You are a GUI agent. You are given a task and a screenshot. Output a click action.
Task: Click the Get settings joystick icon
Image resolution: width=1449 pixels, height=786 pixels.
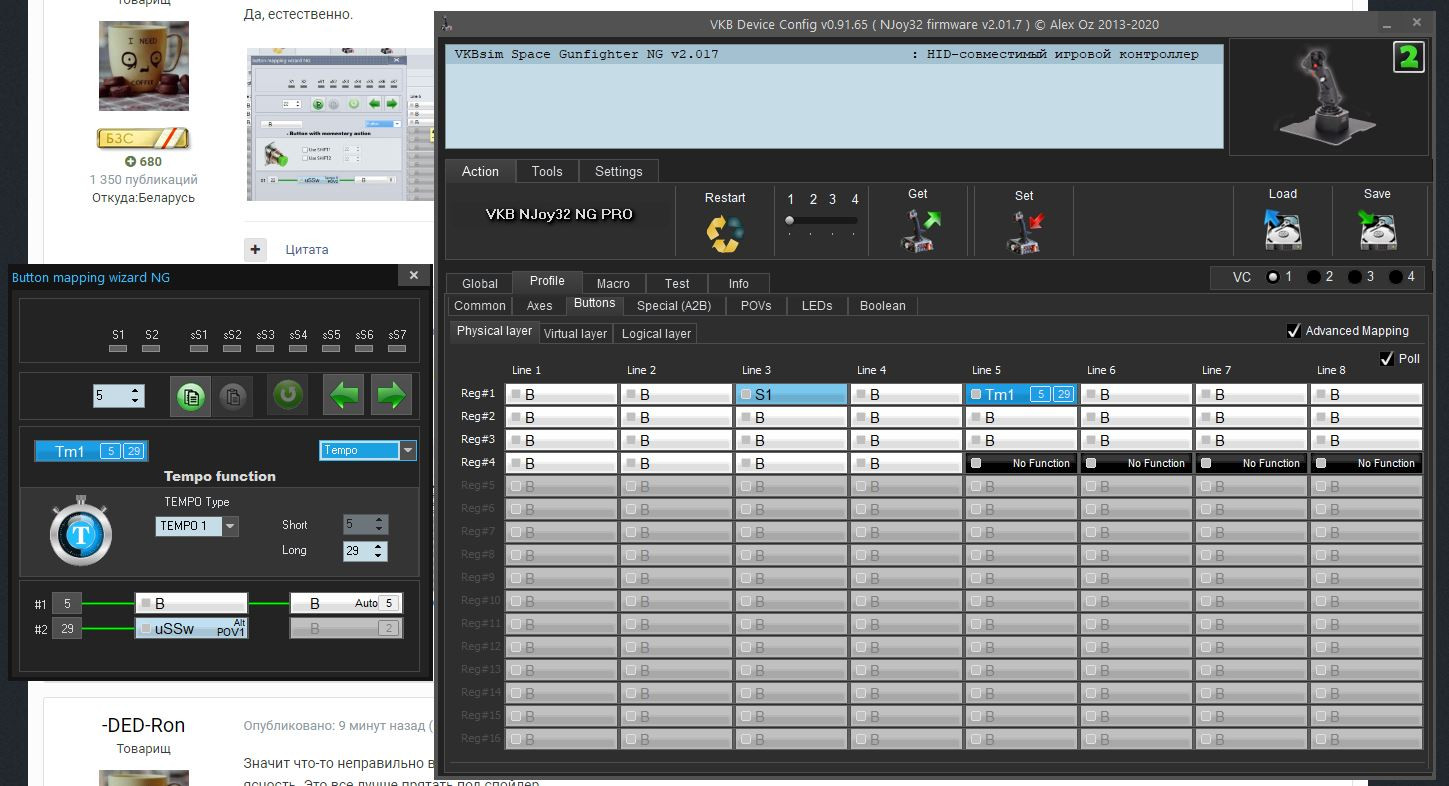917,232
